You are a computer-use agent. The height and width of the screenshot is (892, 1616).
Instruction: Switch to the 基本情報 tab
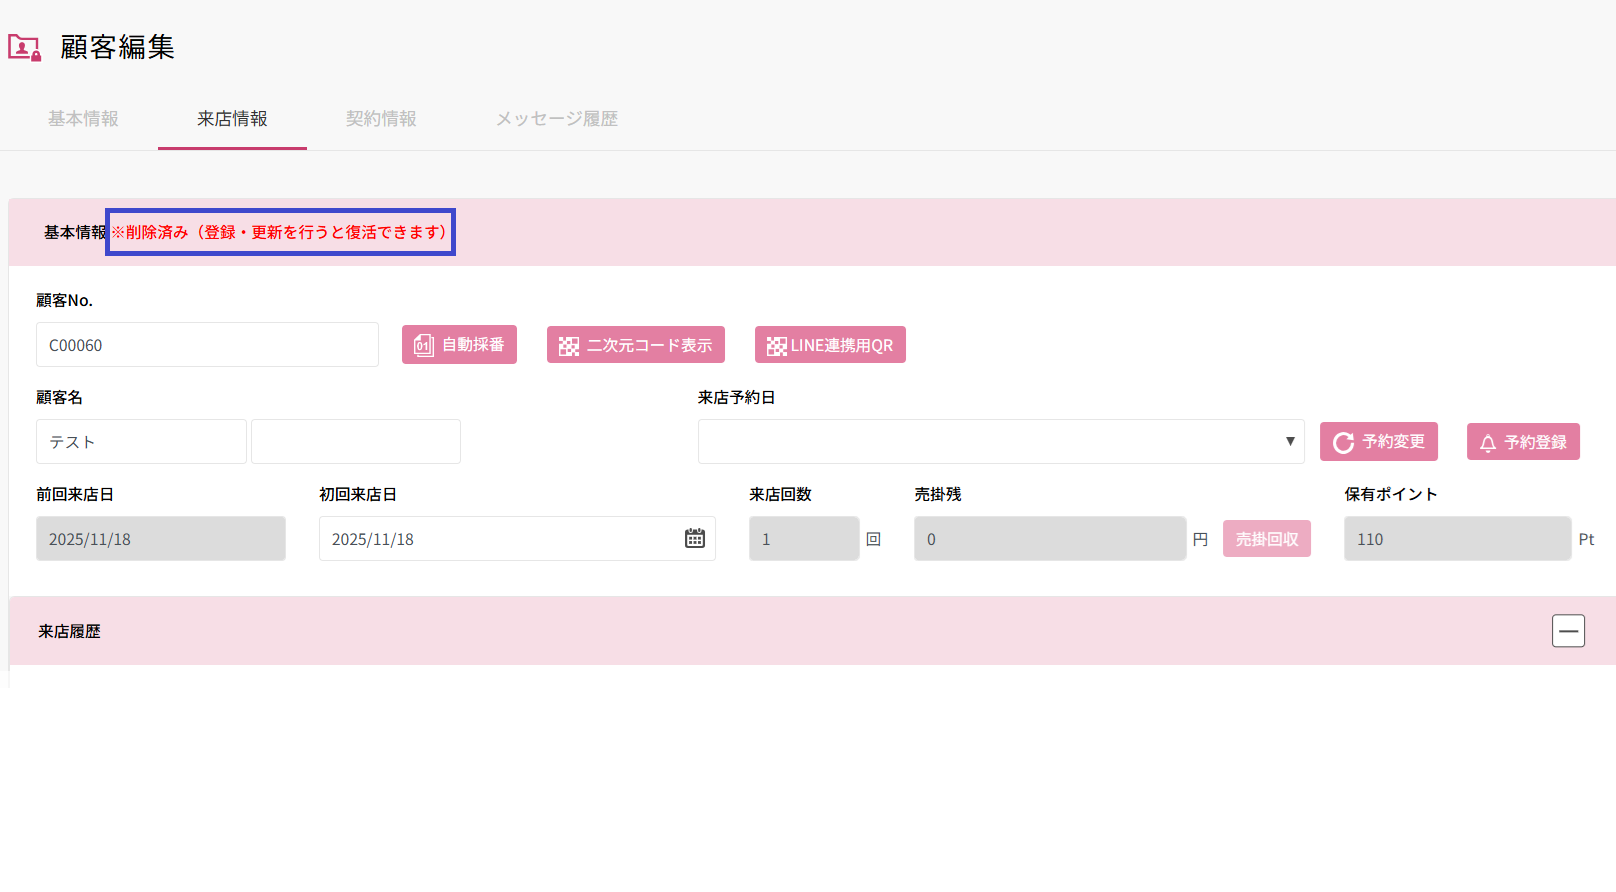[x=83, y=119]
